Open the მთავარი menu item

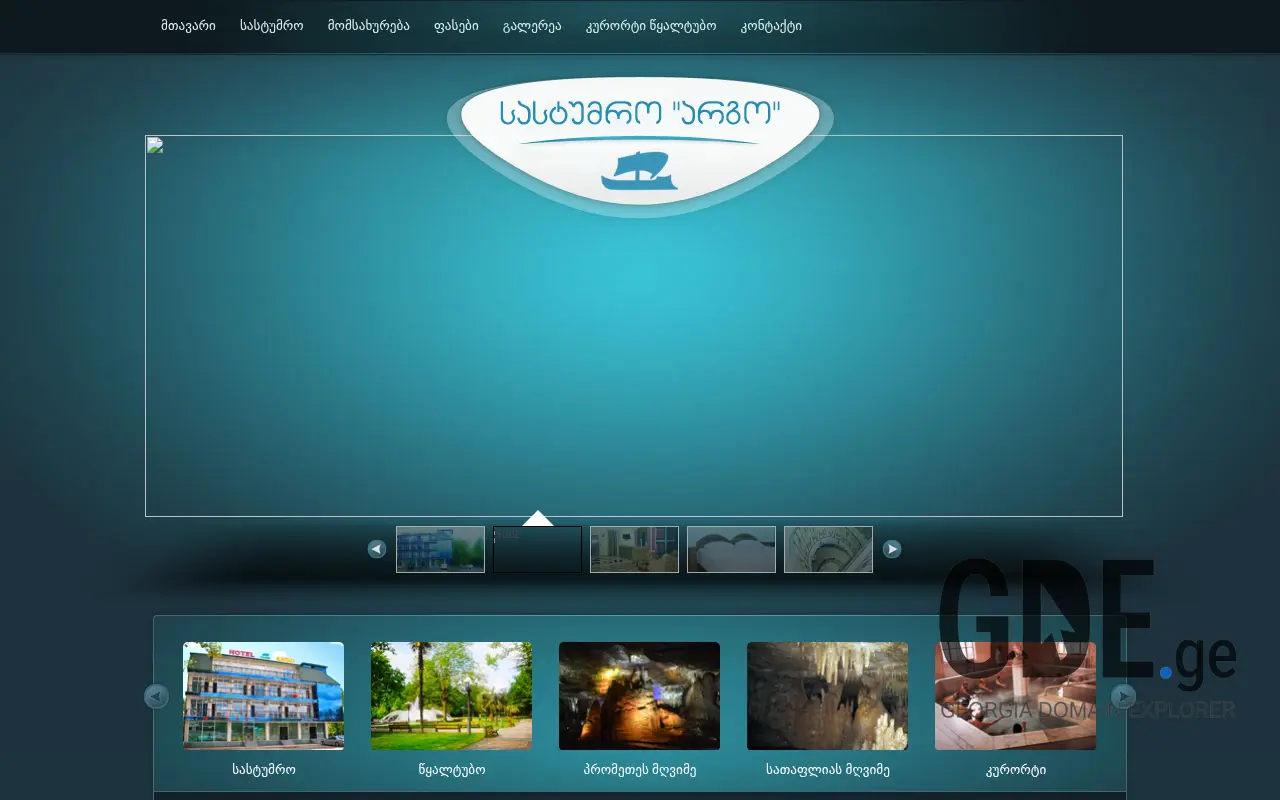click(187, 26)
